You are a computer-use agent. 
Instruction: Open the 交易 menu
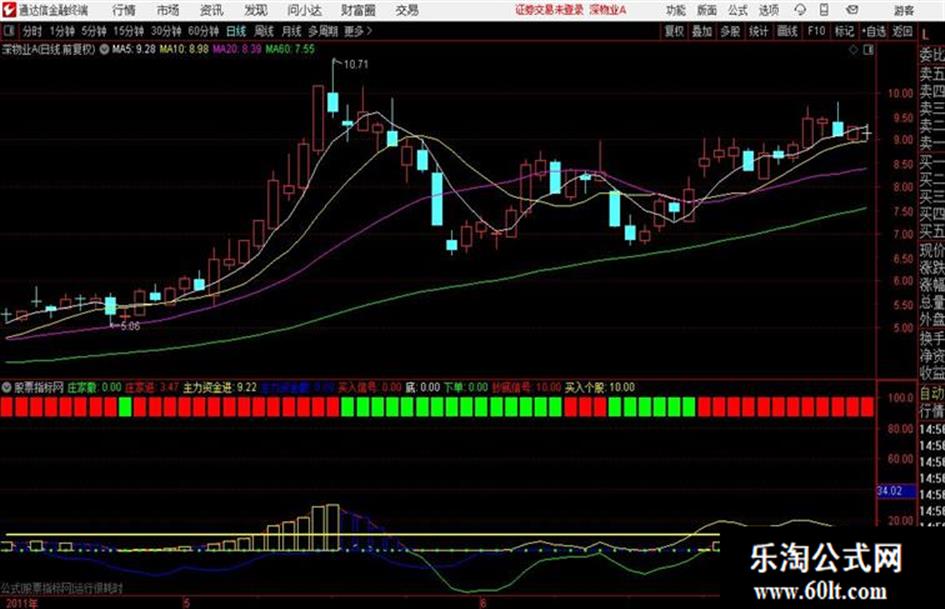point(407,10)
